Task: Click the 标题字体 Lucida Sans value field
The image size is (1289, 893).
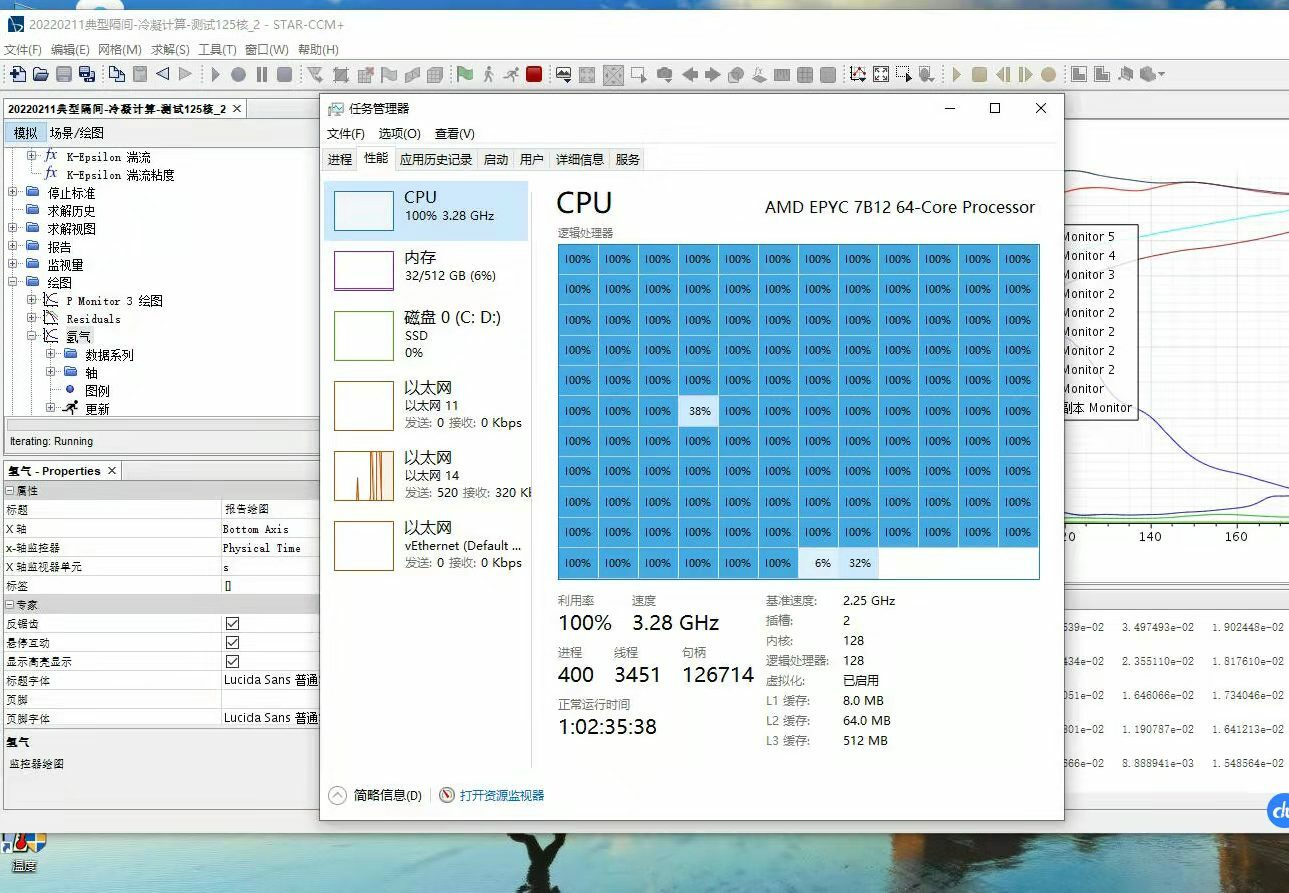Action: tap(270, 680)
